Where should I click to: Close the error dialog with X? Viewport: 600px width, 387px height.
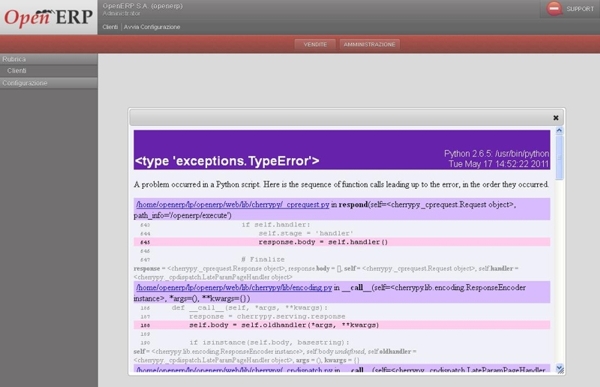[556, 118]
